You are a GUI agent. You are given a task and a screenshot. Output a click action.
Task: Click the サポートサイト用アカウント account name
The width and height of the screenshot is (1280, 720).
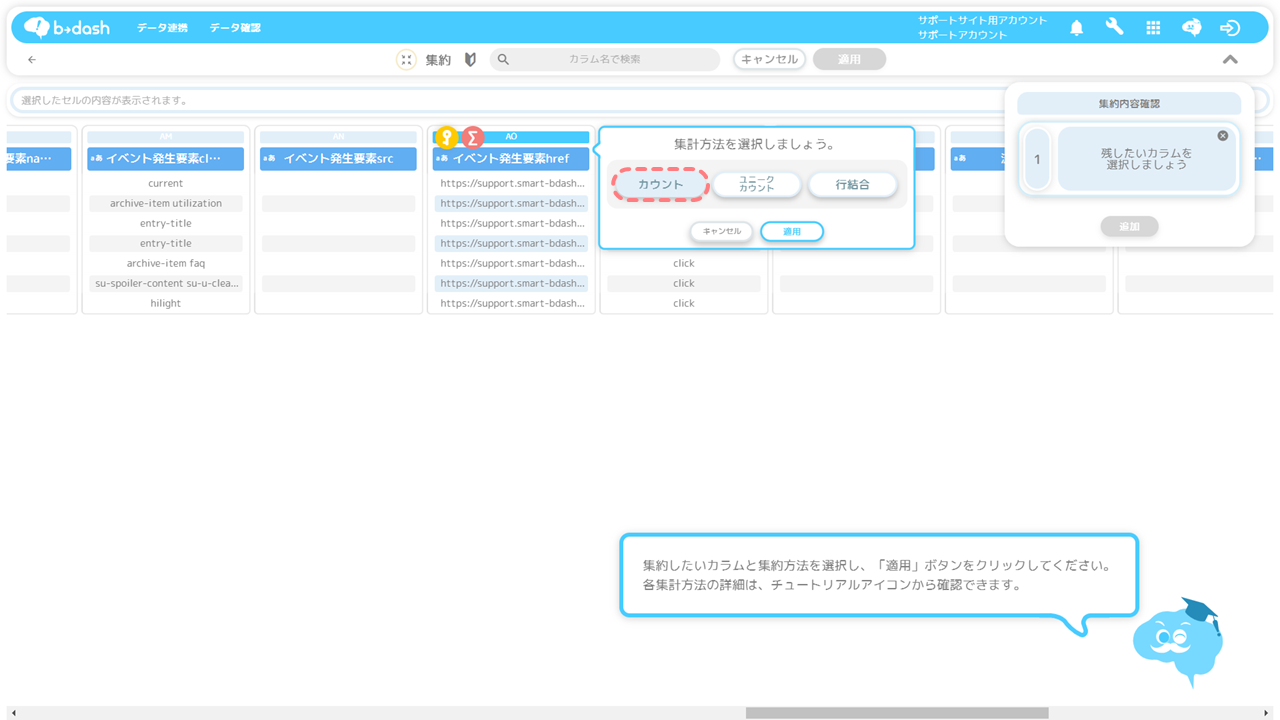coord(982,21)
